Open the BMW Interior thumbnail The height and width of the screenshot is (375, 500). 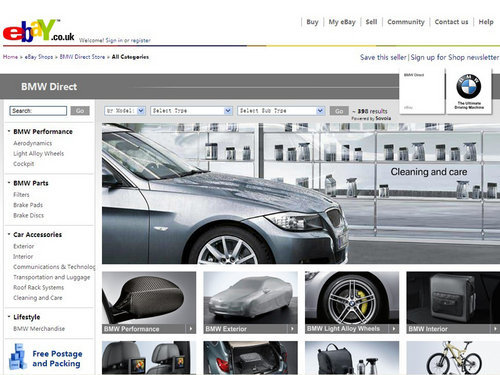click(453, 298)
